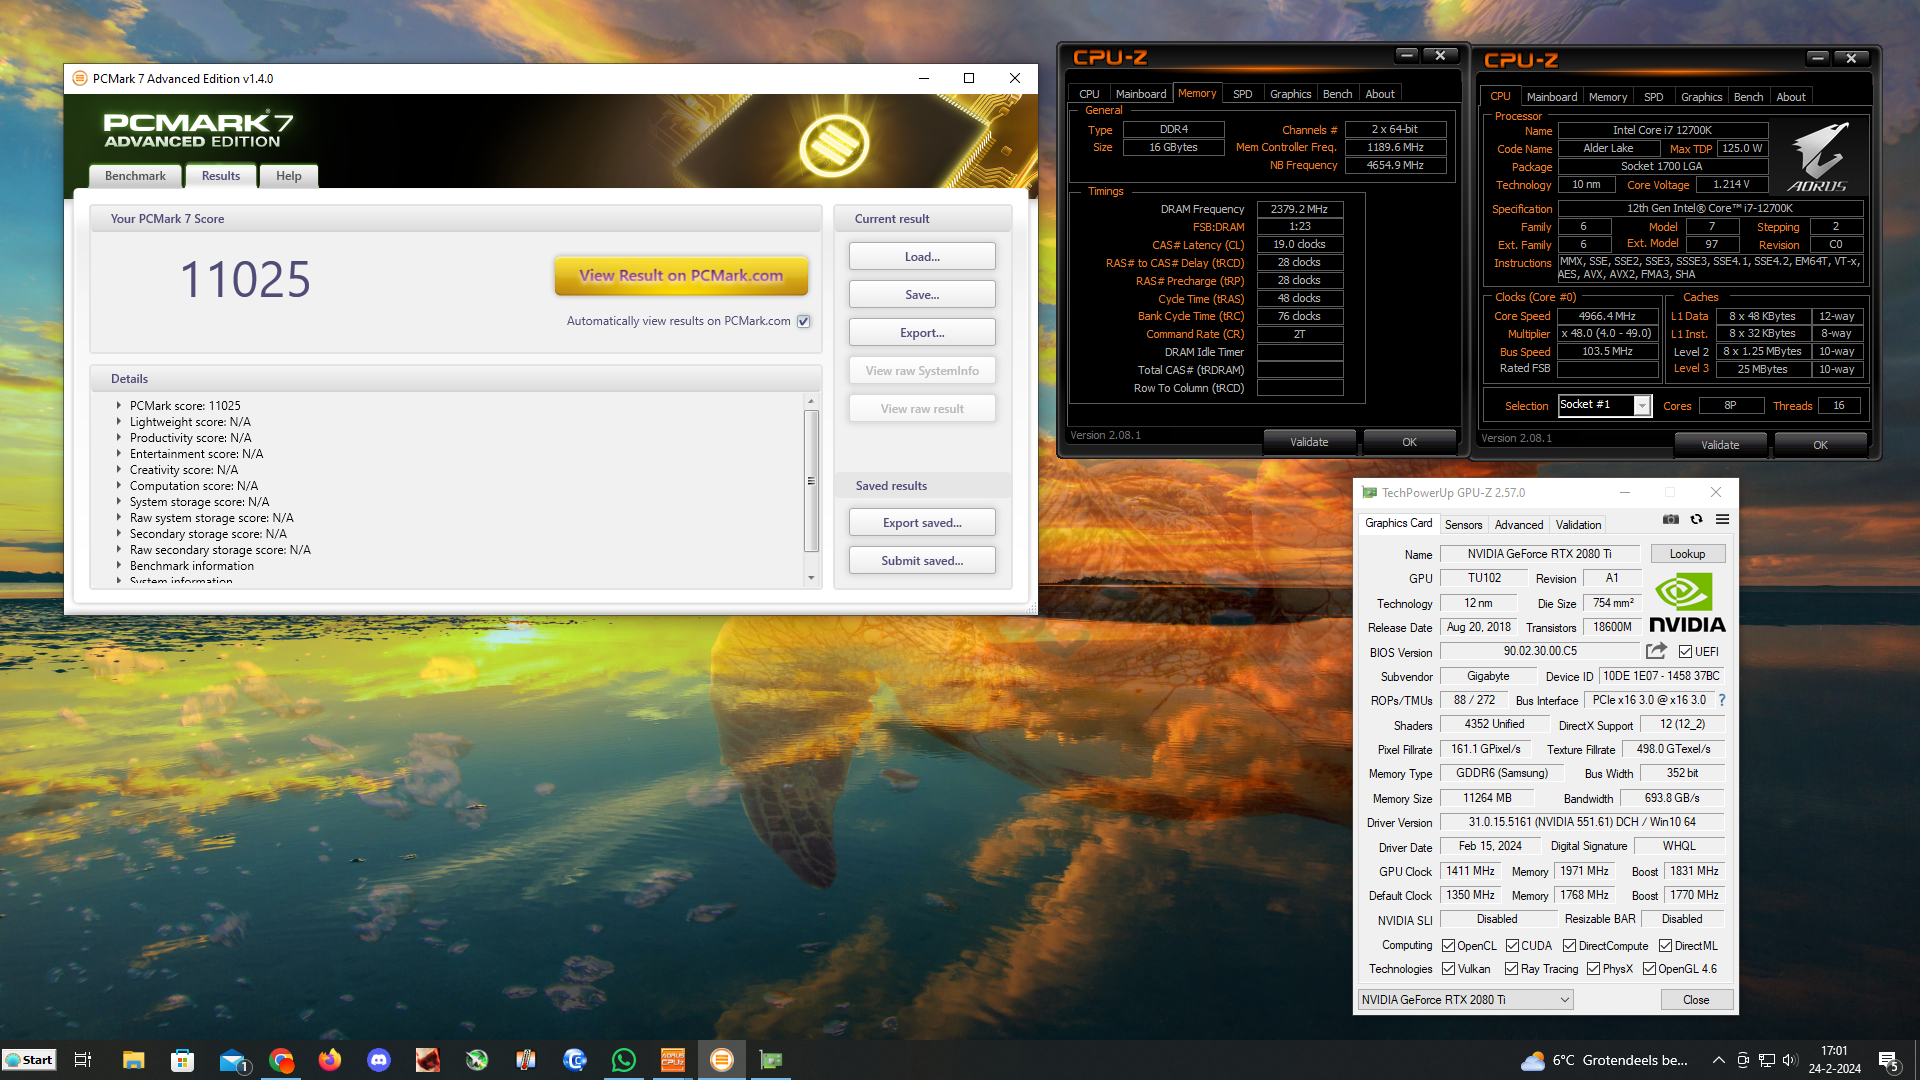This screenshot has height=1080, width=1920.
Task: Switch to Google Chrome on the taskbar
Action: coord(281,1060)
